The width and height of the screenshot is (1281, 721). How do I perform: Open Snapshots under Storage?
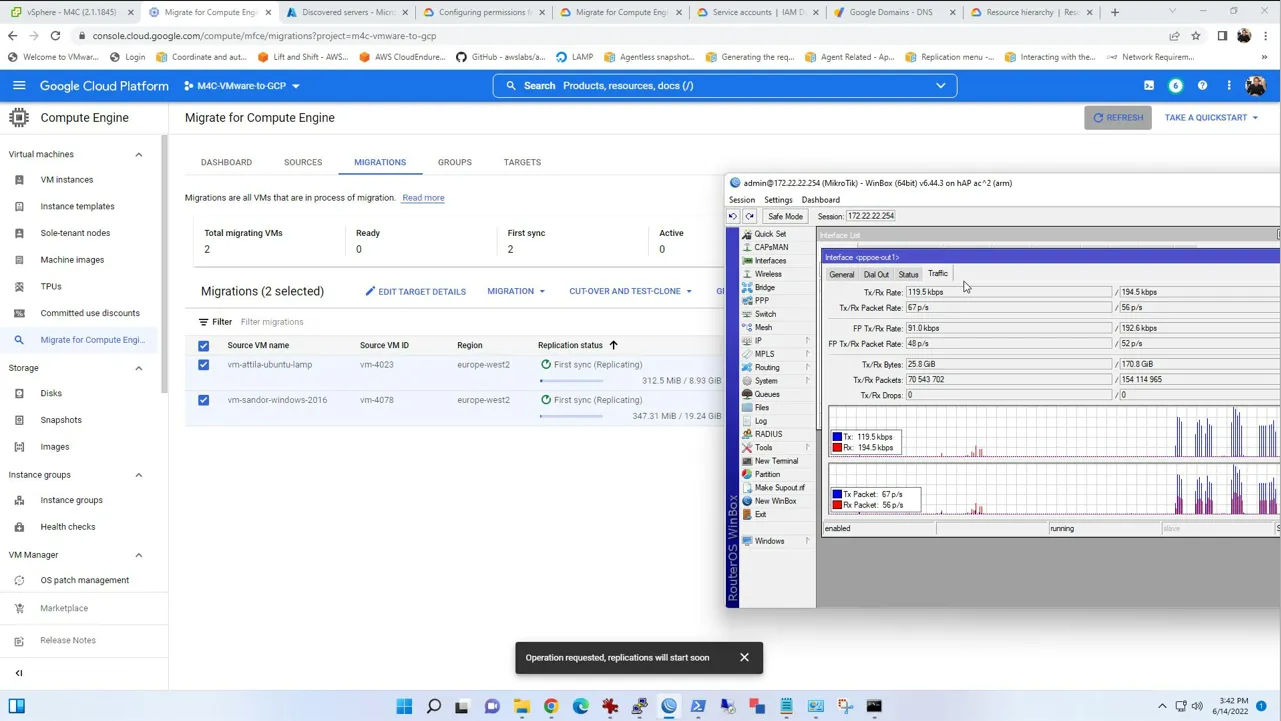pos(61,420)
